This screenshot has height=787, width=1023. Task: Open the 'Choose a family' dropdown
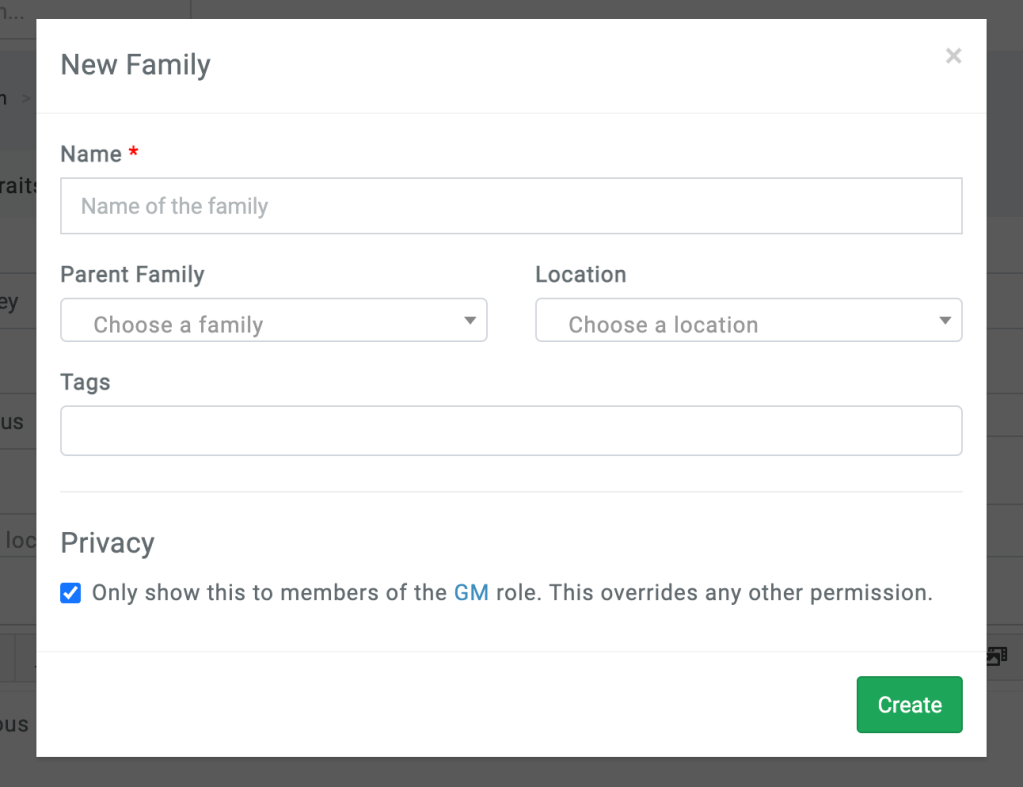point(274,320)
